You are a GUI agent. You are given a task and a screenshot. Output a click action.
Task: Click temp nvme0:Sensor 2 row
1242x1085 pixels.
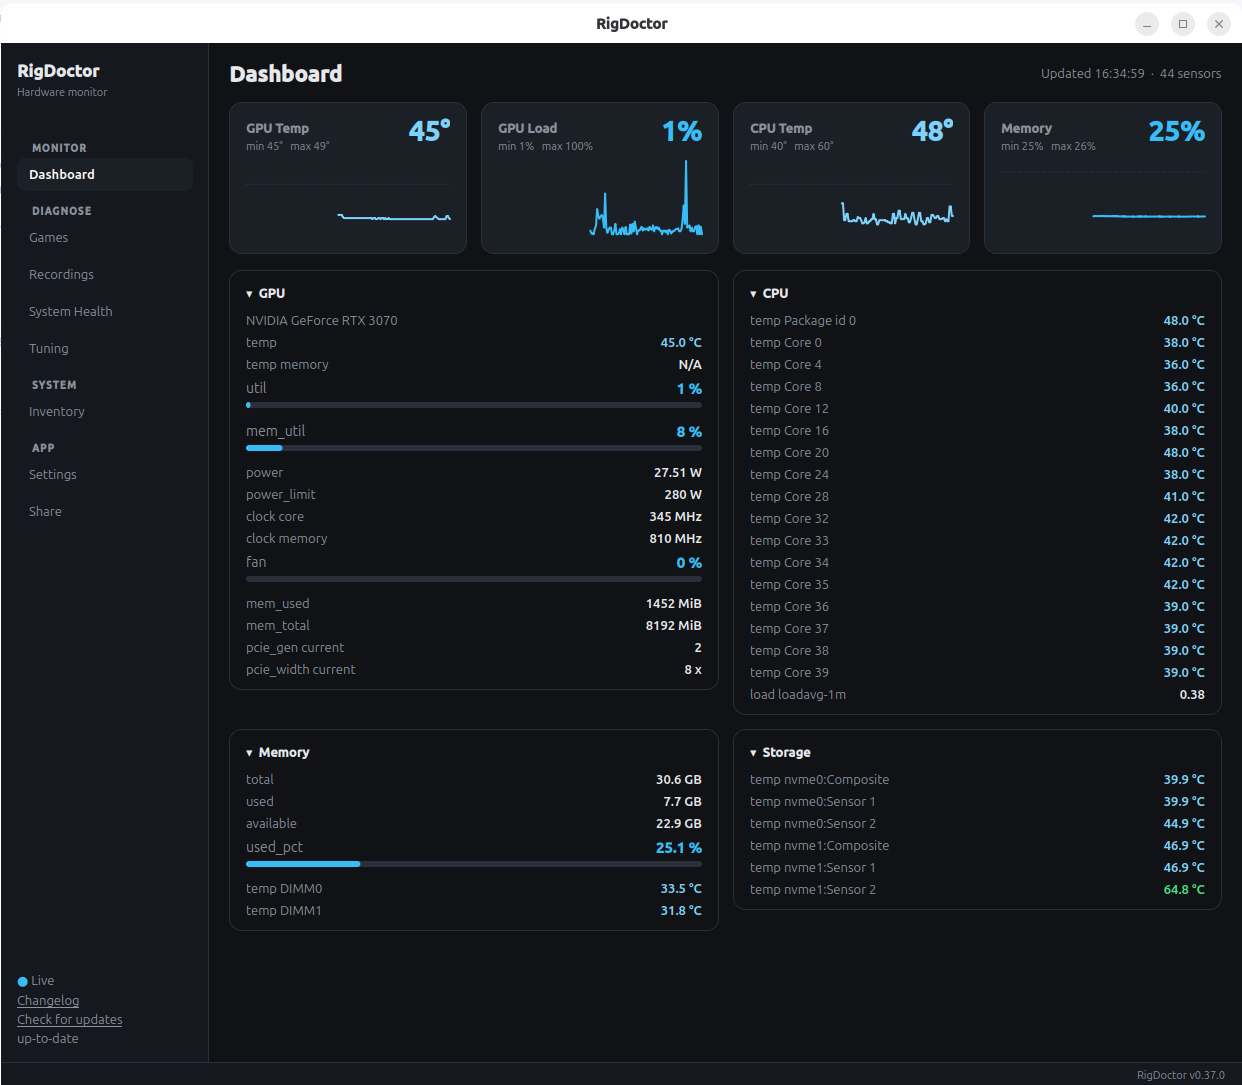click(x=977, y=824)
